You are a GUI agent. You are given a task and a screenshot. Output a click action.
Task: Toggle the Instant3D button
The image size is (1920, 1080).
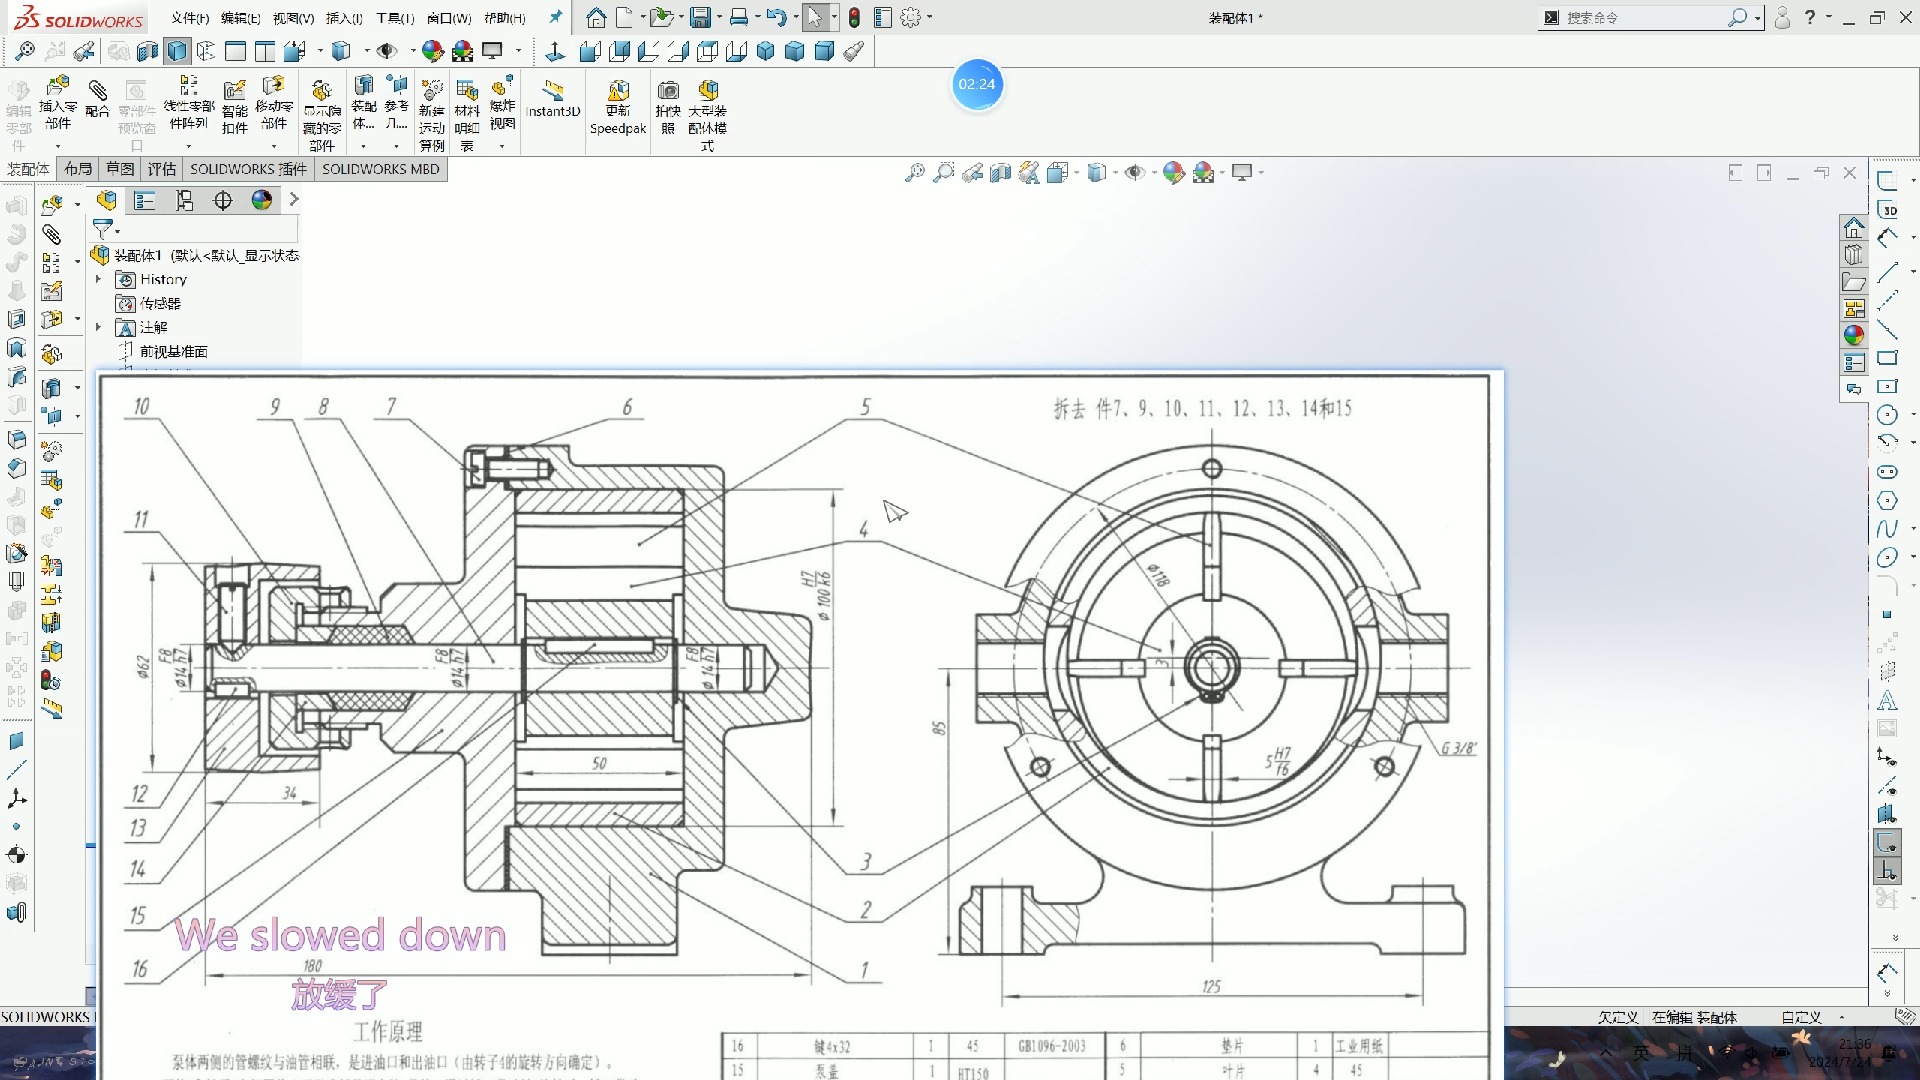[x=553, y=98]
